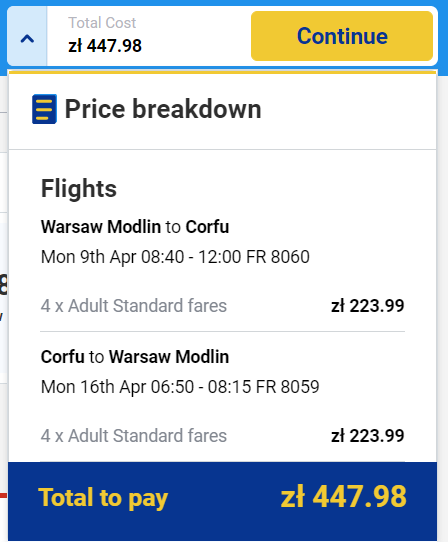Click outbound fare price zł 223.99
Image resolution: width=448 pixels, height=542 pixels.
367,306
